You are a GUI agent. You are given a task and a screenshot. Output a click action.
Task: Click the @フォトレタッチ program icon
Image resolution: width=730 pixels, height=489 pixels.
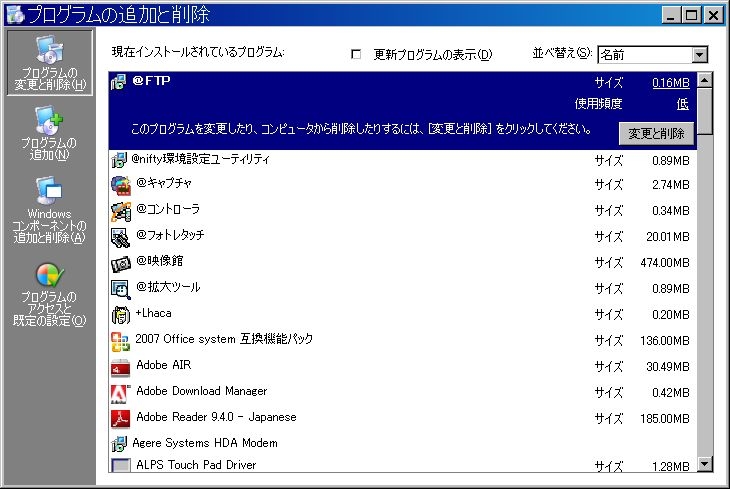coord(121,238)
